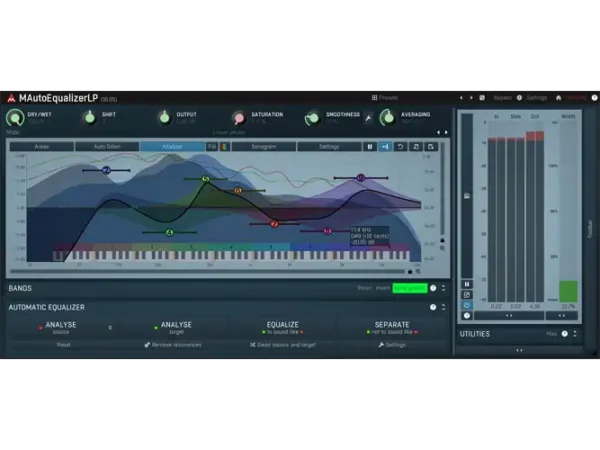This screenshot has width=600, height=450.
Task: Click Reset in the Bands panel
Action: pos(364,288)
